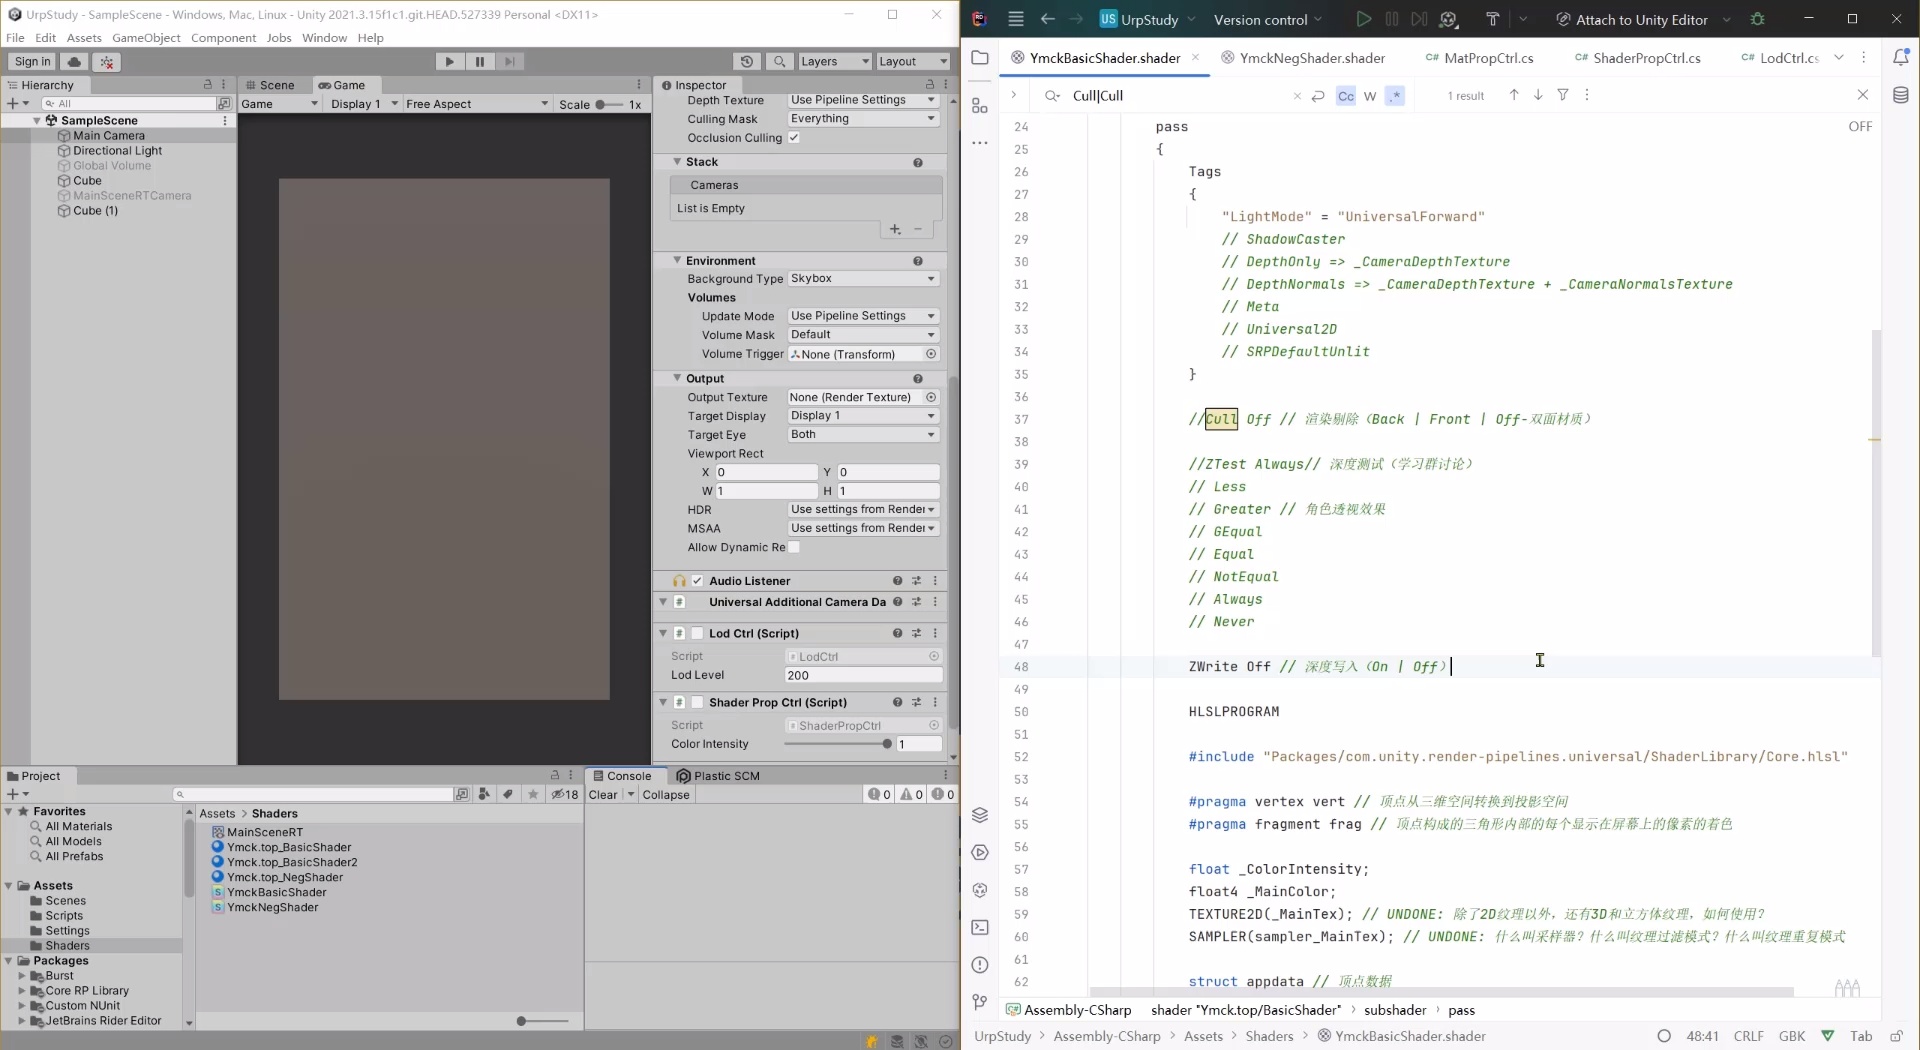The height and width of the screenshot is (1050, 1920).
Task: Start the Run configuration in Rider
Action: coord(1362,18)
